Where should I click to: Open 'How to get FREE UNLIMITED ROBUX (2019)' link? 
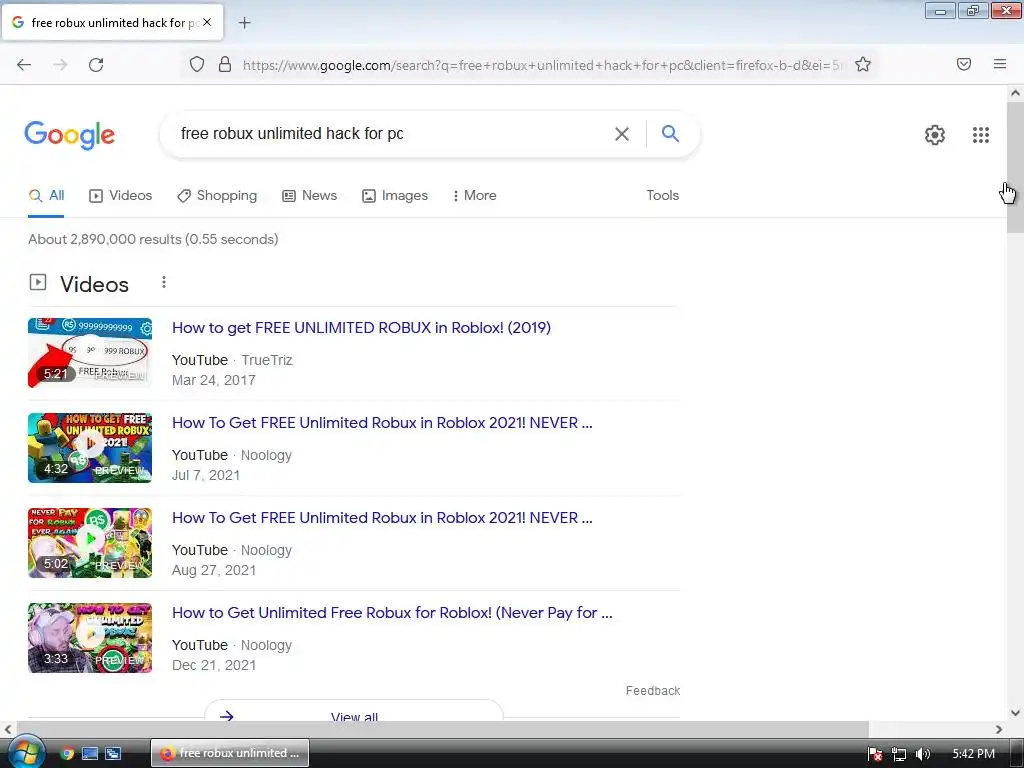pyautogui.click(x=361, y=327)
